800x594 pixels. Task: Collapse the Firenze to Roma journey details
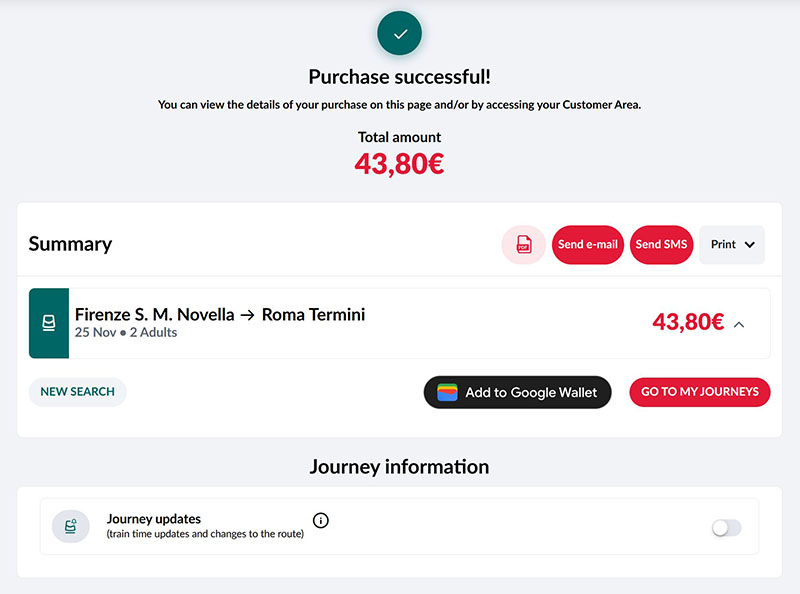tap(739, 324)
